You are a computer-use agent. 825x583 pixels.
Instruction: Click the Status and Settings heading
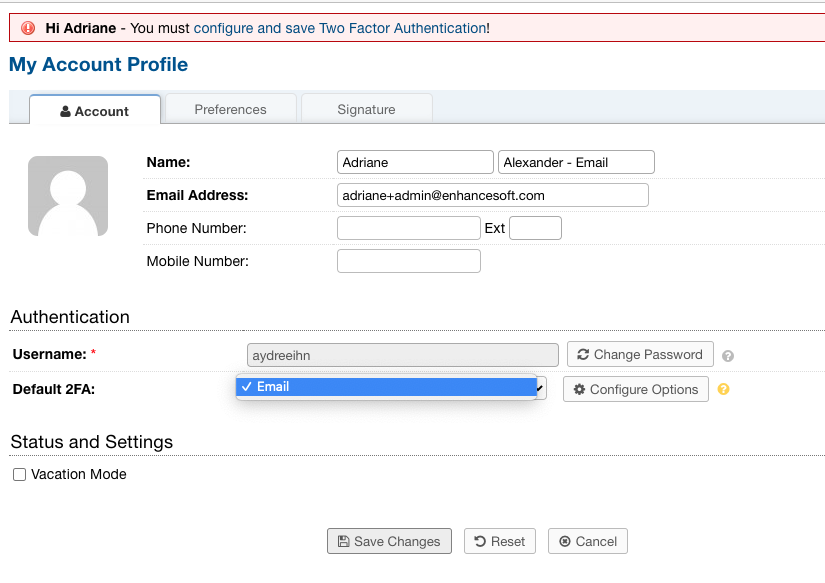(92, 442)
